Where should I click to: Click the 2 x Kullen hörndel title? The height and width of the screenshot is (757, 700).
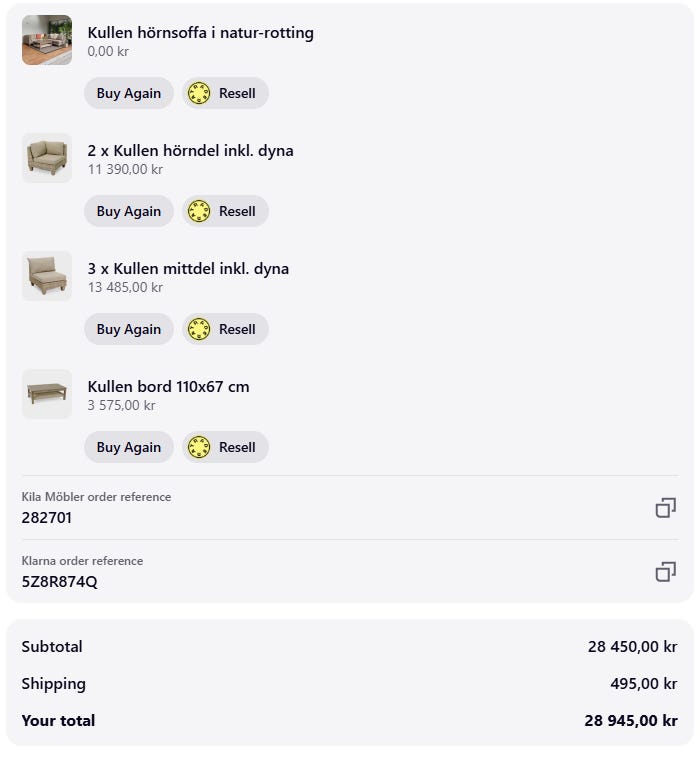click(x=190, y=151)
